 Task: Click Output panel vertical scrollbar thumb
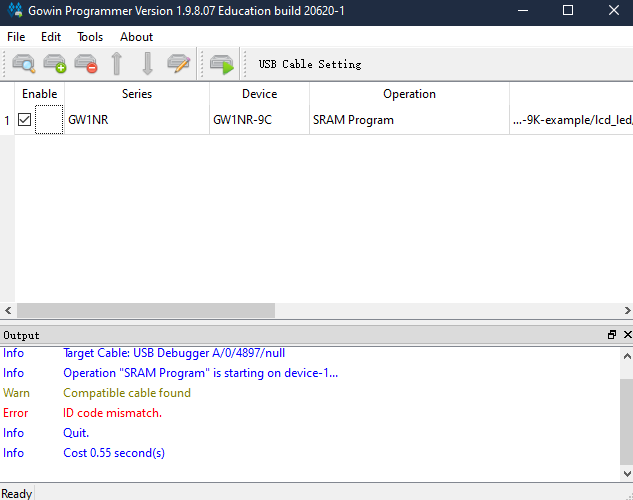click(627, 422)
